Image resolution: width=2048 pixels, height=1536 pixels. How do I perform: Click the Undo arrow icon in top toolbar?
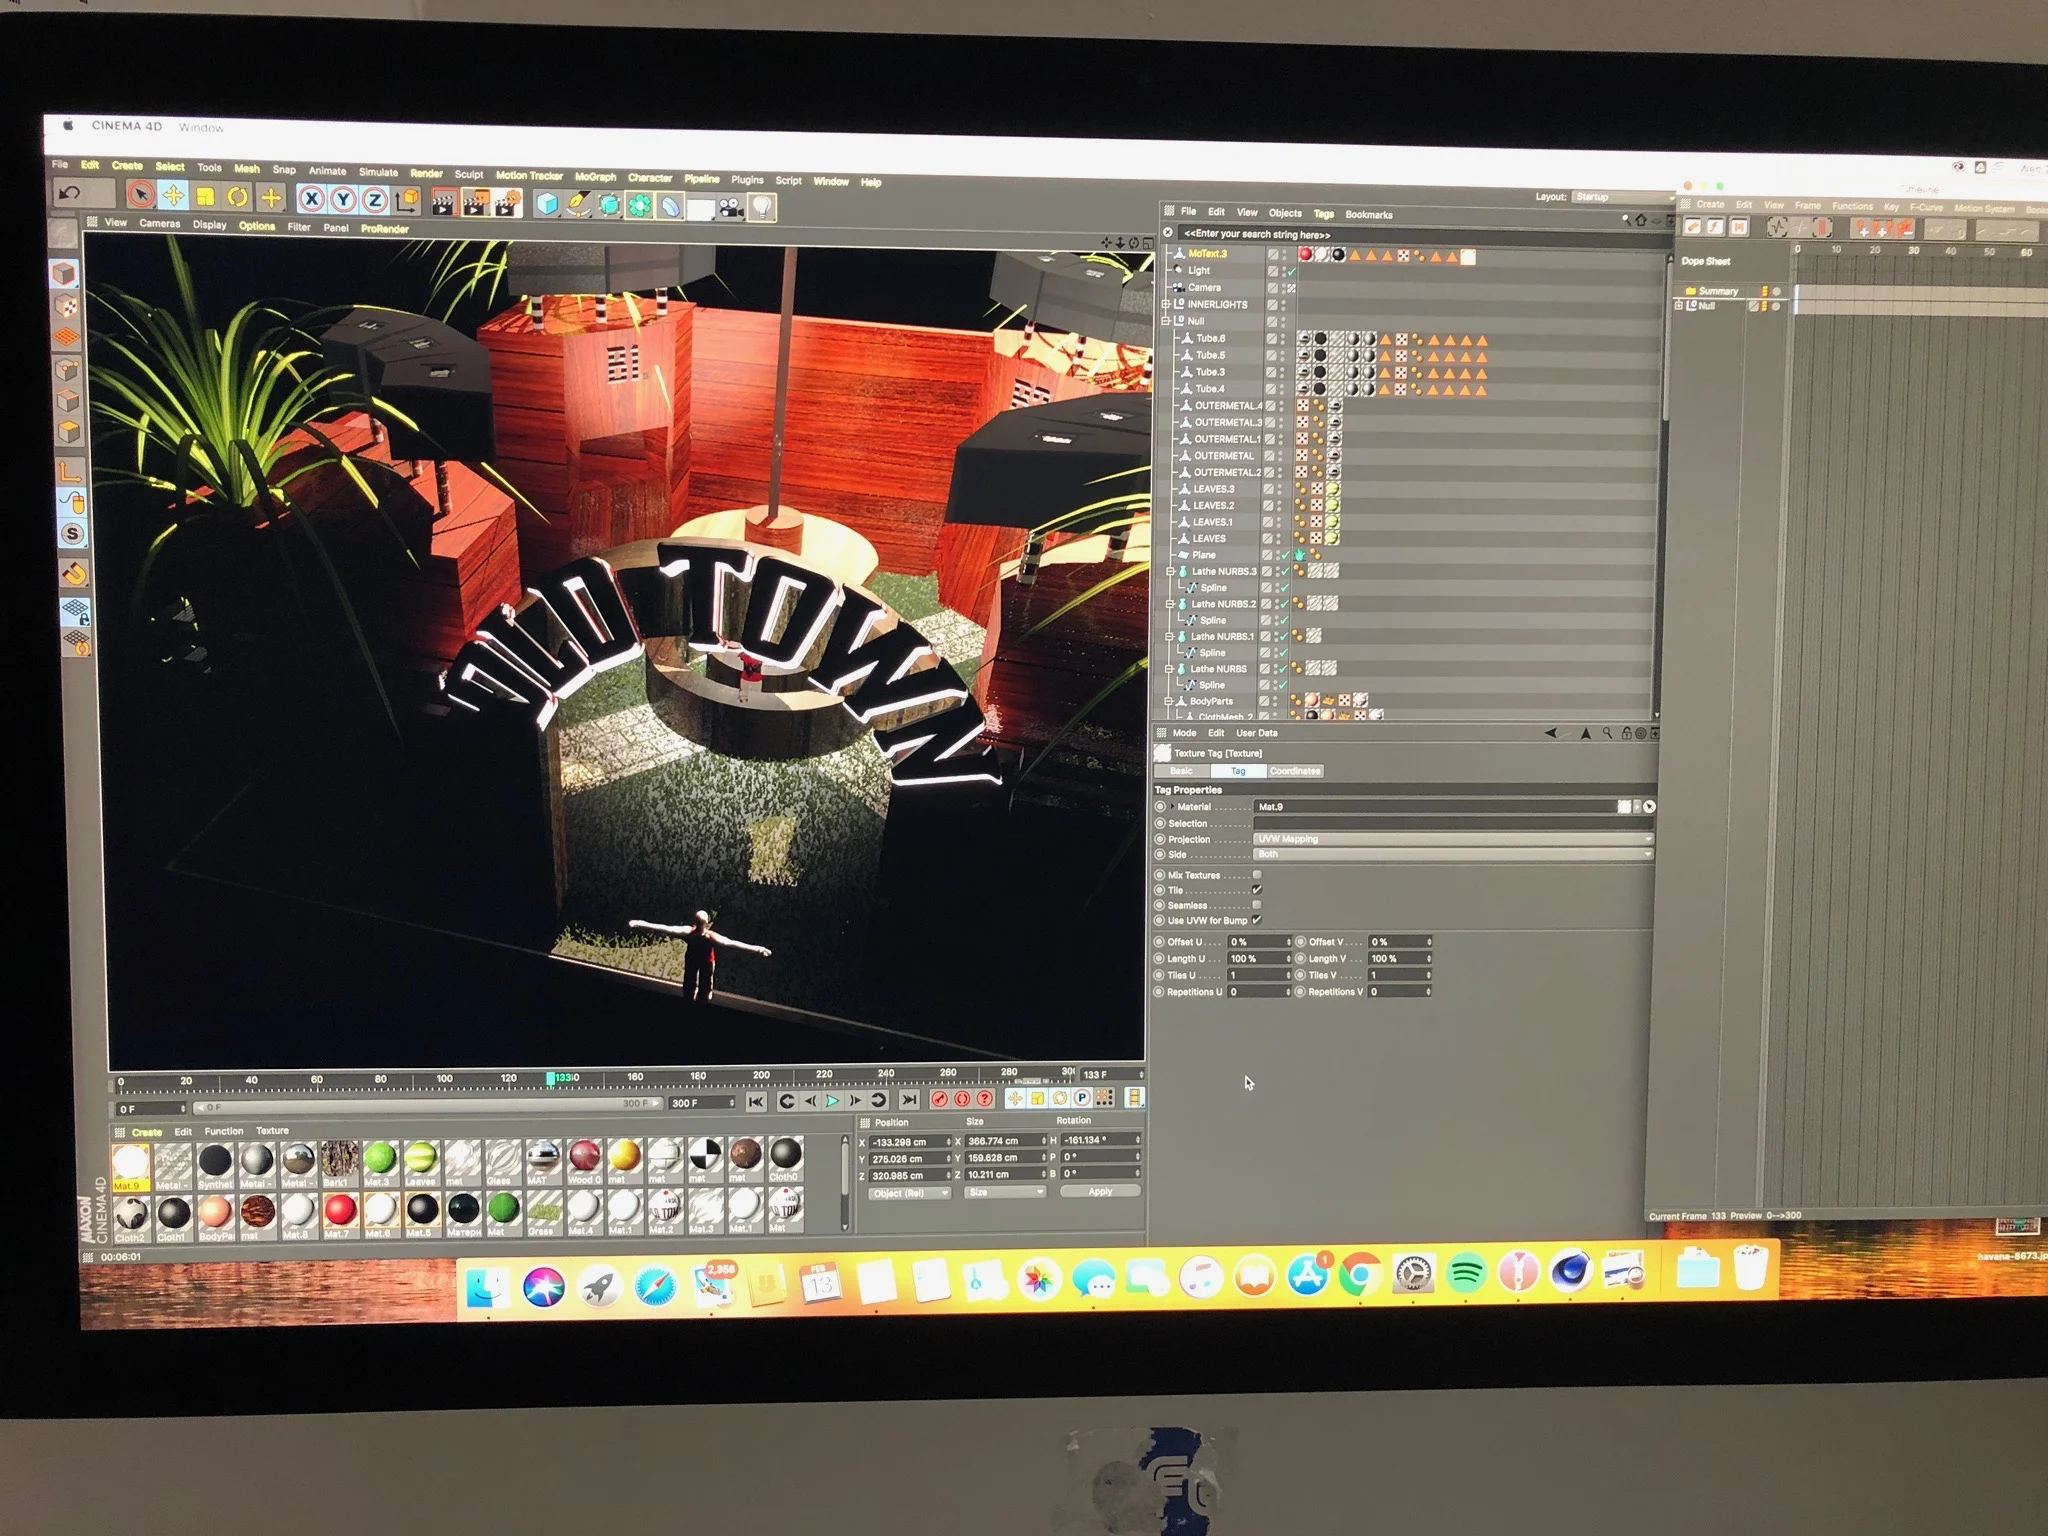70,192
